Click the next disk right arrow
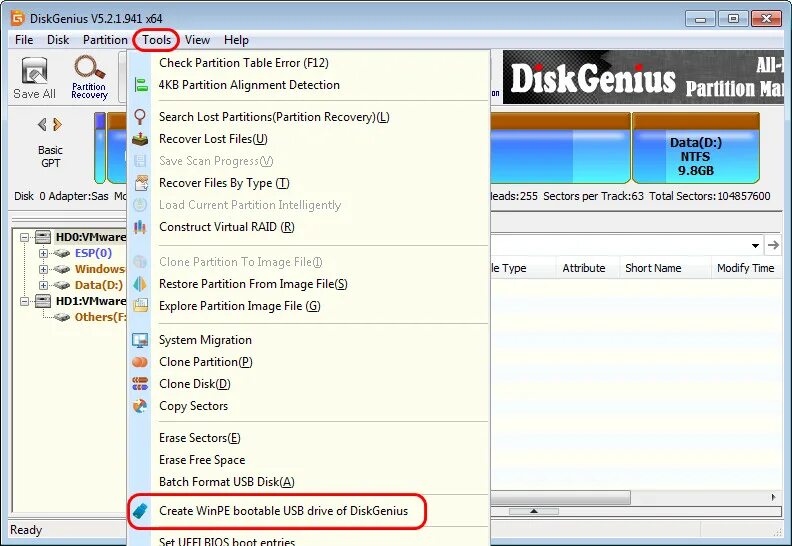 [x=58, y=124]
